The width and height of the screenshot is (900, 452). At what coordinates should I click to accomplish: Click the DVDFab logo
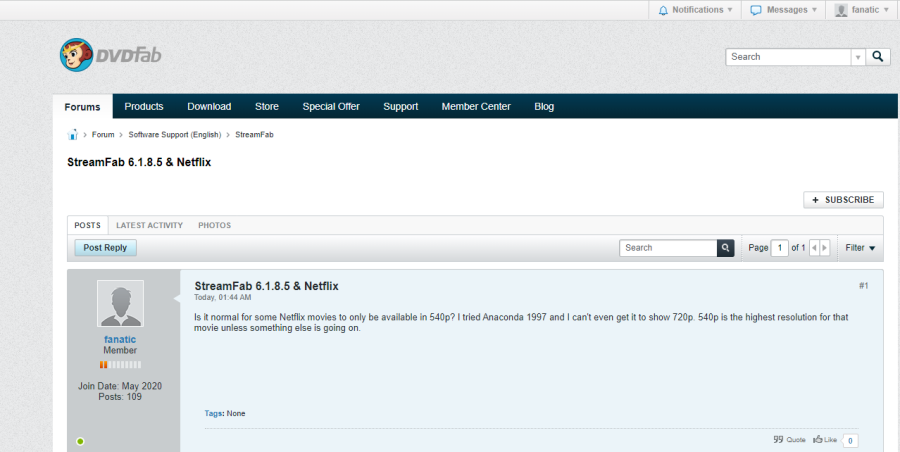pos(109,56)
